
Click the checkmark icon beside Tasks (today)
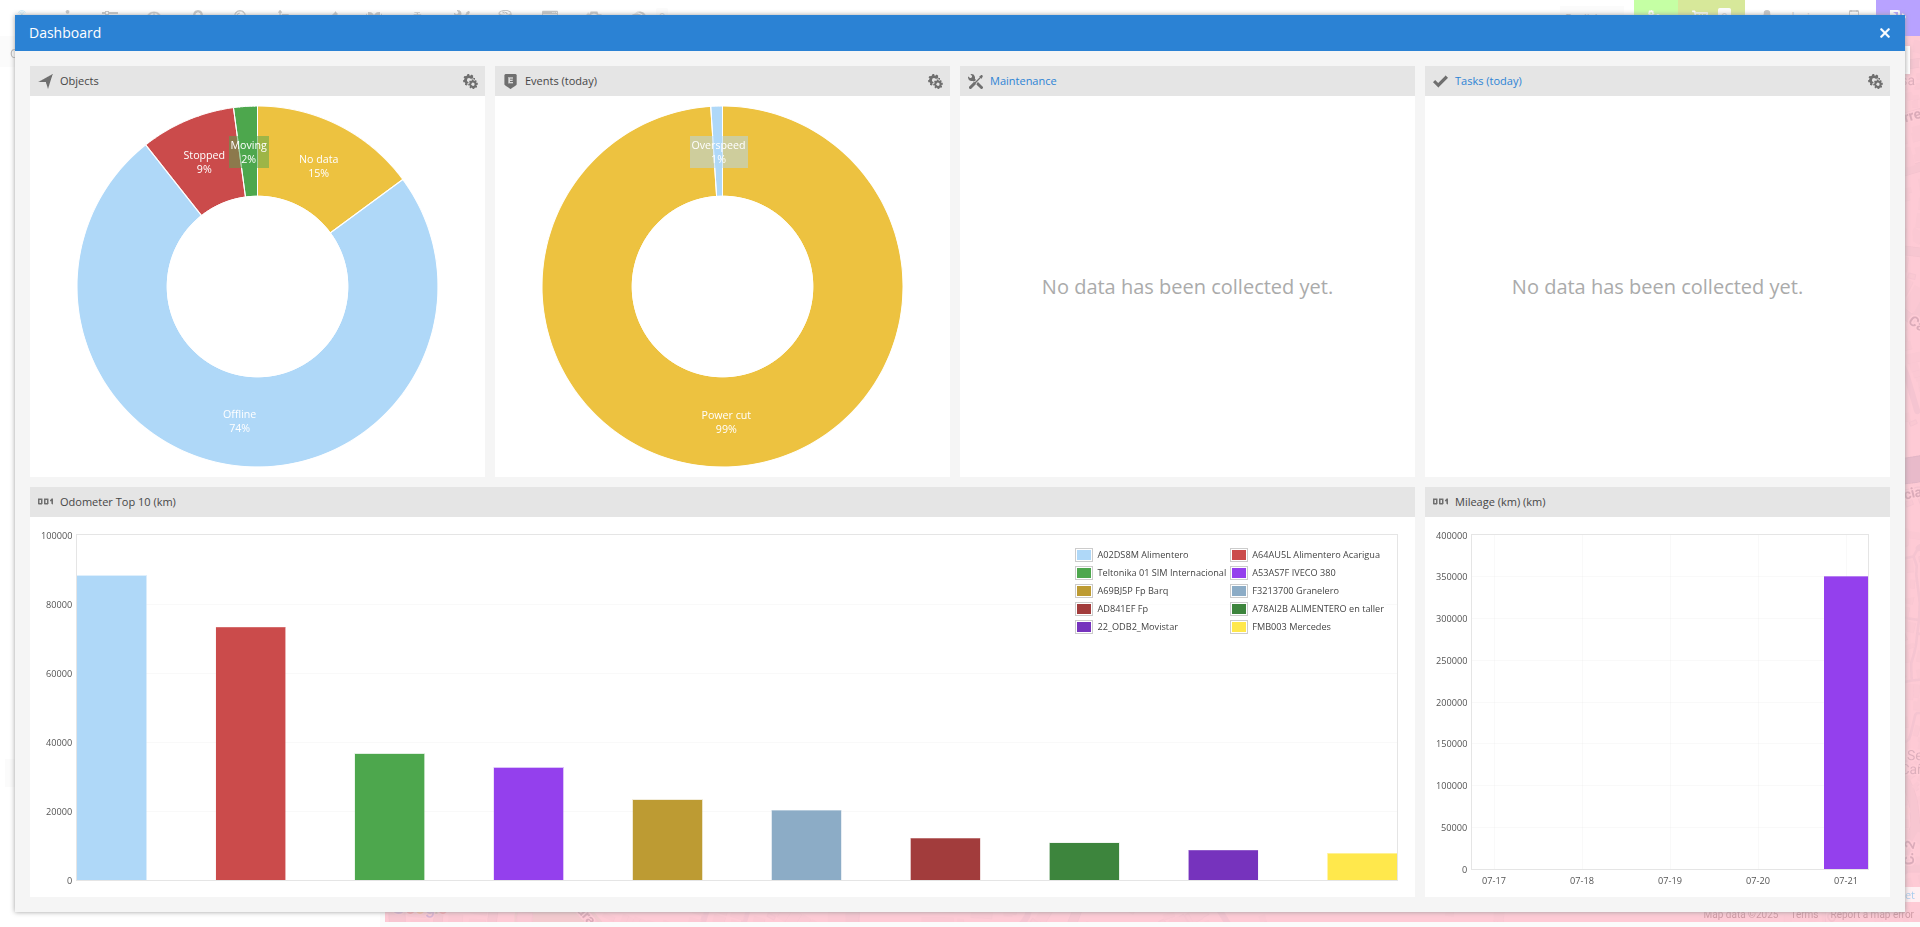tap(1440, 81)
